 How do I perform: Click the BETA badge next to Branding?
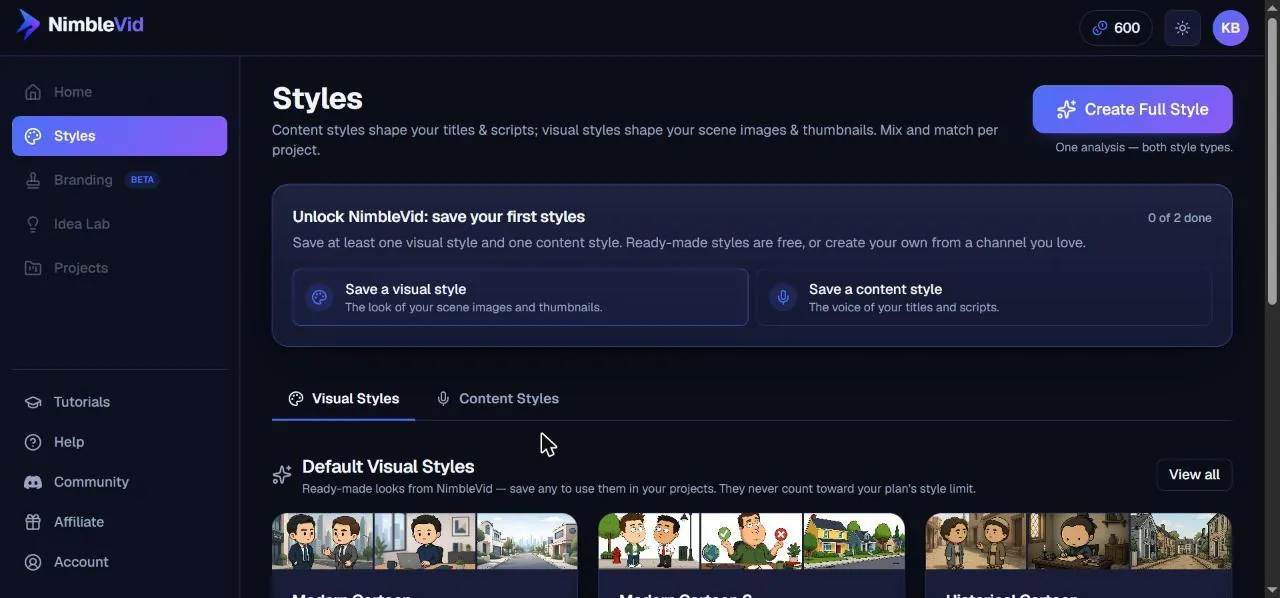pyautogui.click(x=142, y=180)
